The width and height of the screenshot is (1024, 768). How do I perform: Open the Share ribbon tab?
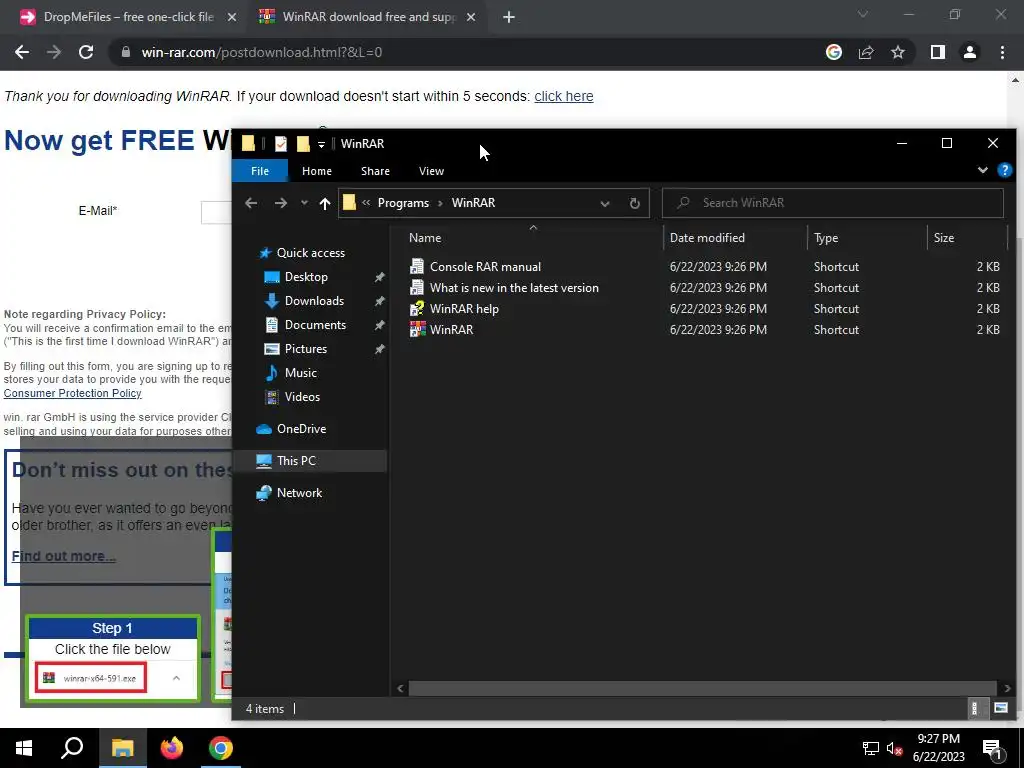tap(376, 171)
